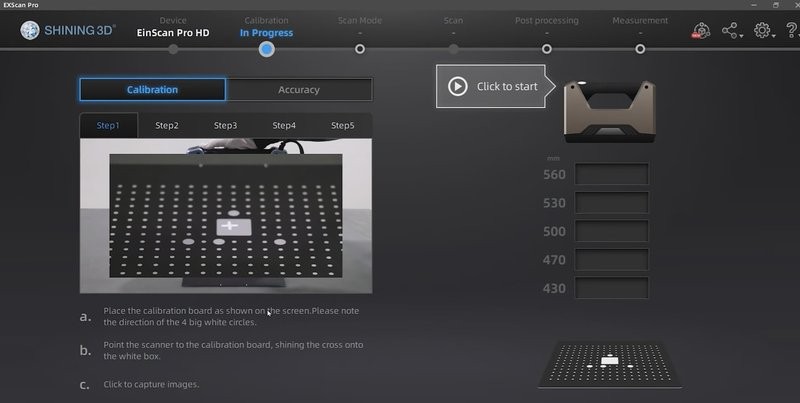Viewport: 800px width, 403px height.
Task: Switch to the Accuracy tab
Action: click(x=299, y=90)
